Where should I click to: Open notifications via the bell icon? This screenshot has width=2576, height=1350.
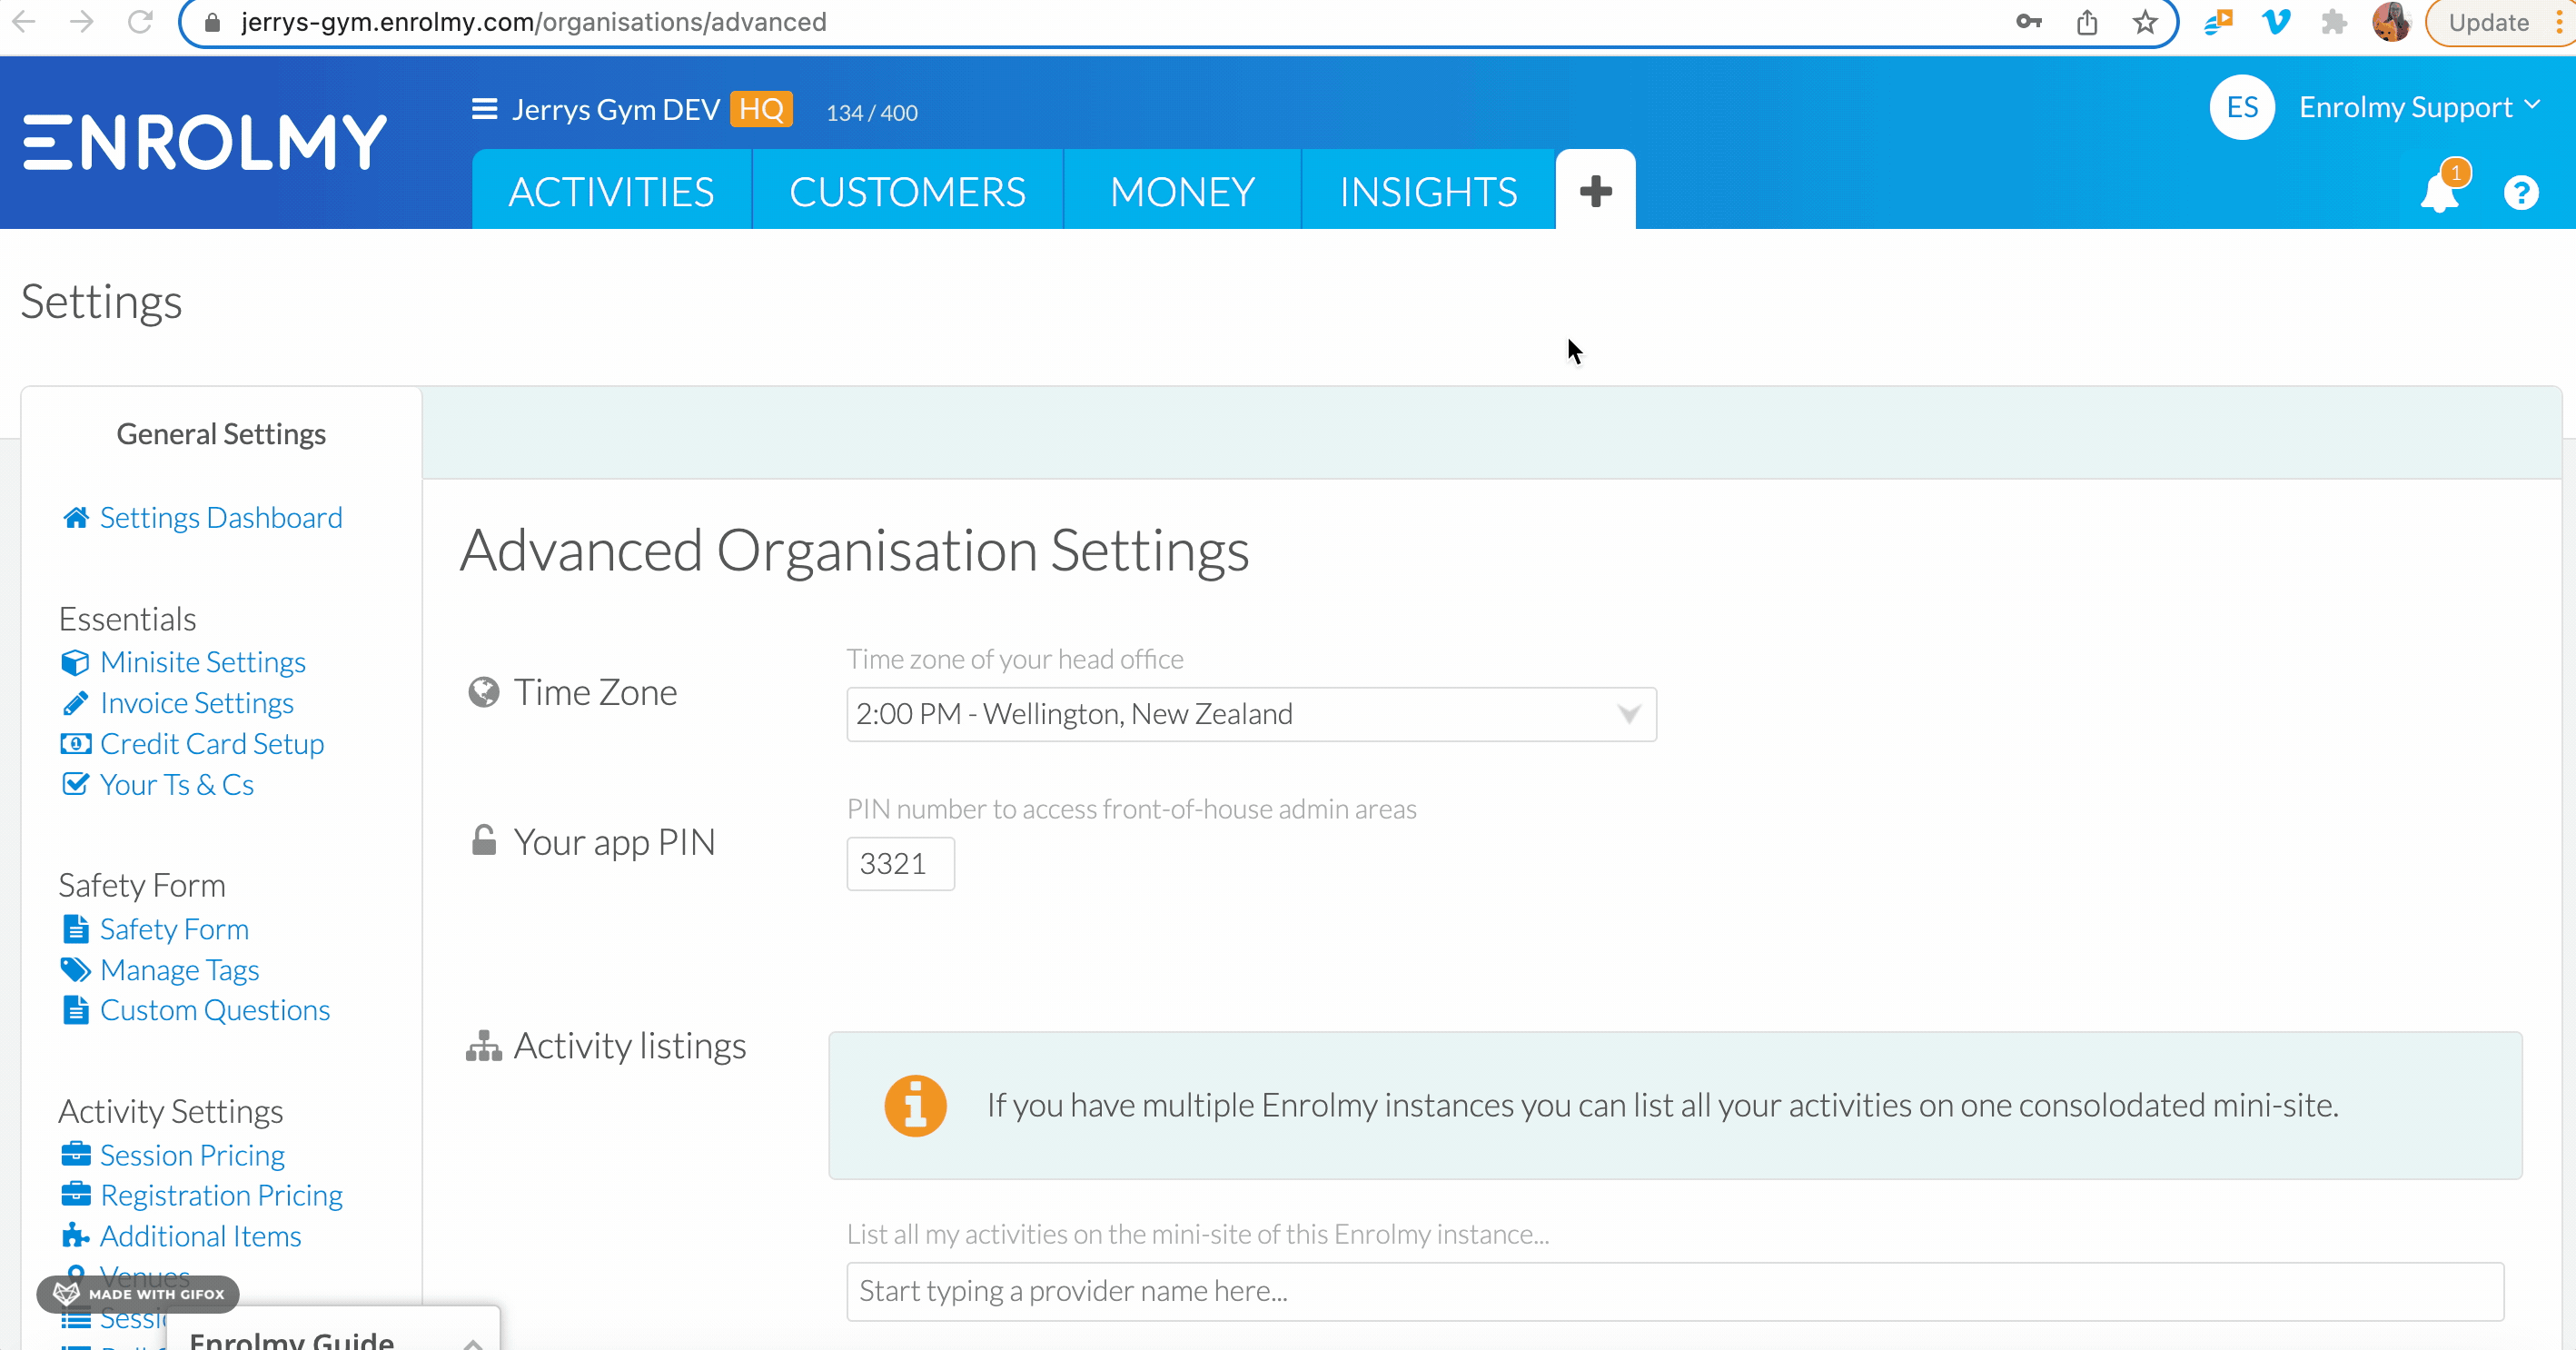[2441, 190]
